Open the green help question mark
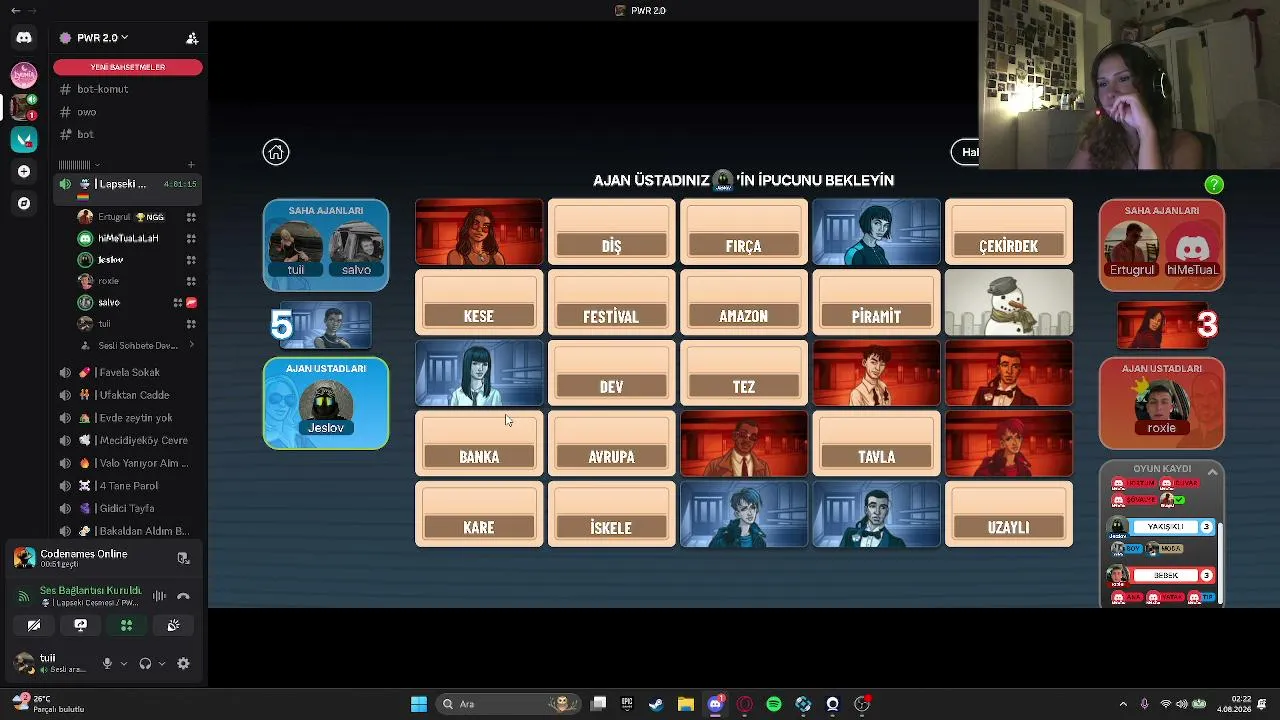1280x720 pixels. [1214, 185]
